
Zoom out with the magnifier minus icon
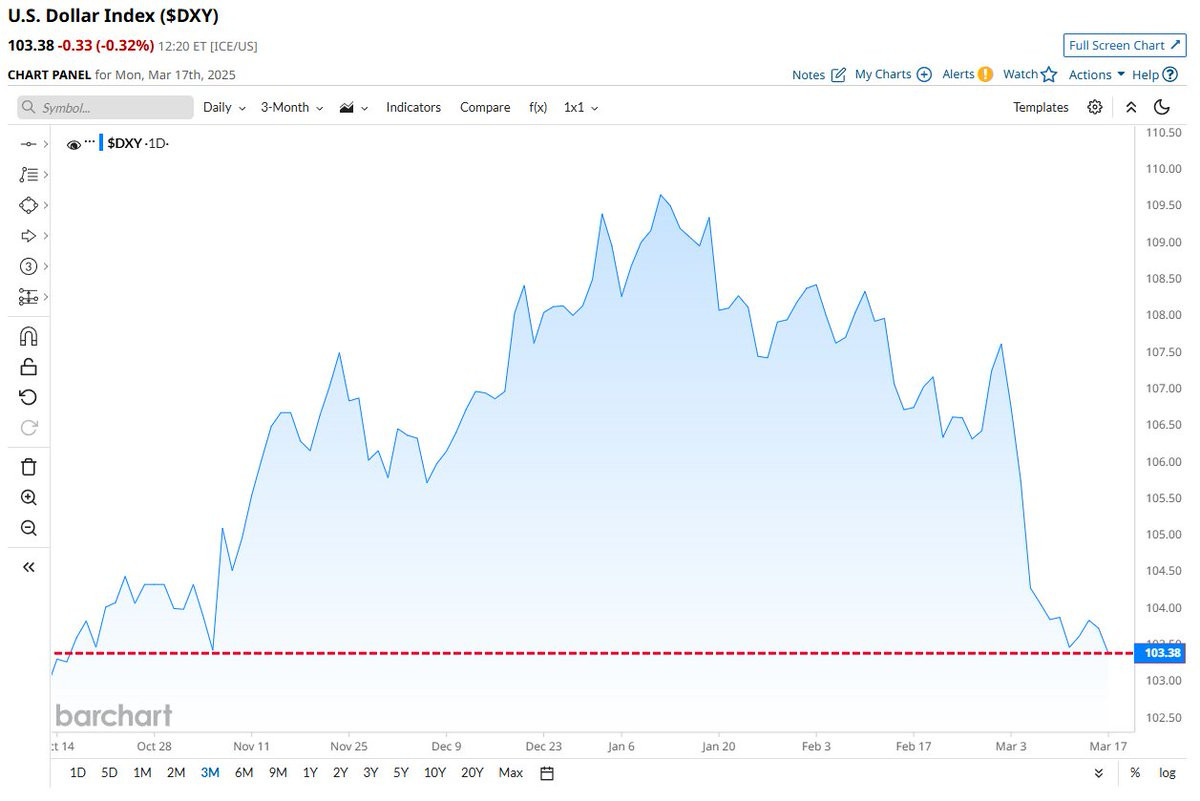pyautogui.click(x=28, y=529)
